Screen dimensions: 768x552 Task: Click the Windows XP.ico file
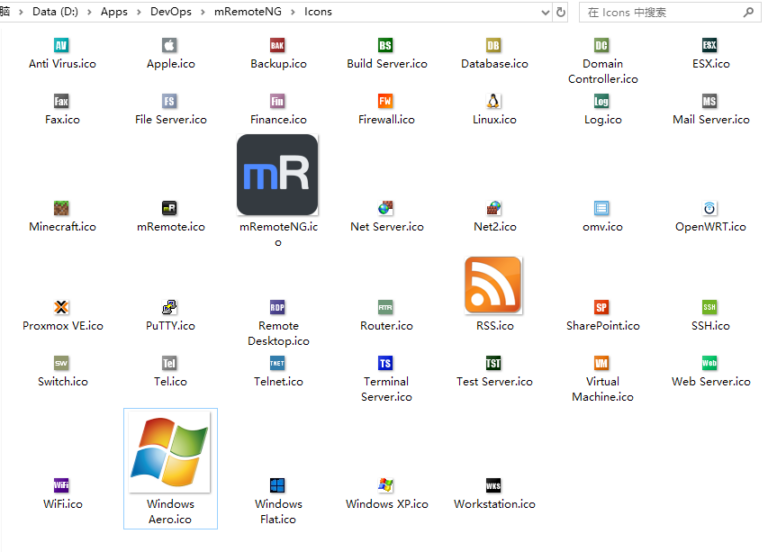point(386,486)
